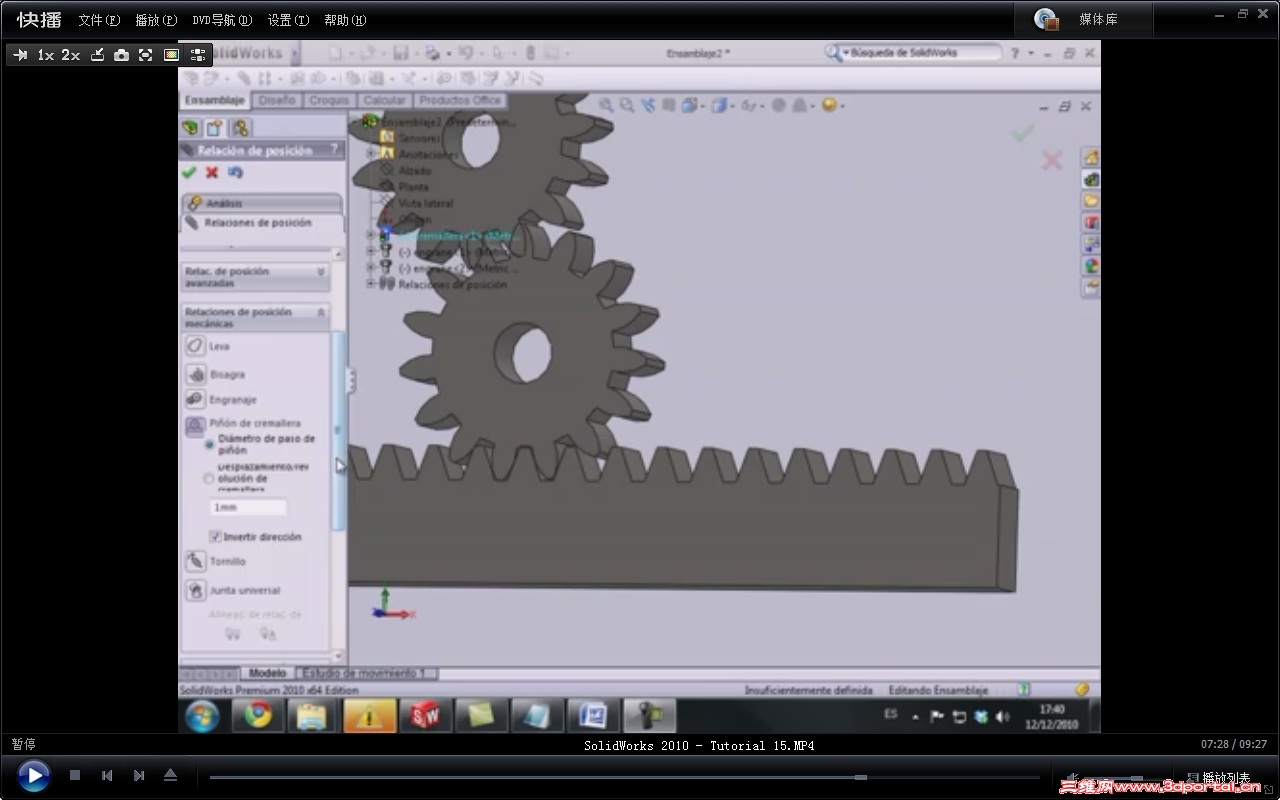Toggle fullscreen from the overlay toolbar

pos(146,55)
